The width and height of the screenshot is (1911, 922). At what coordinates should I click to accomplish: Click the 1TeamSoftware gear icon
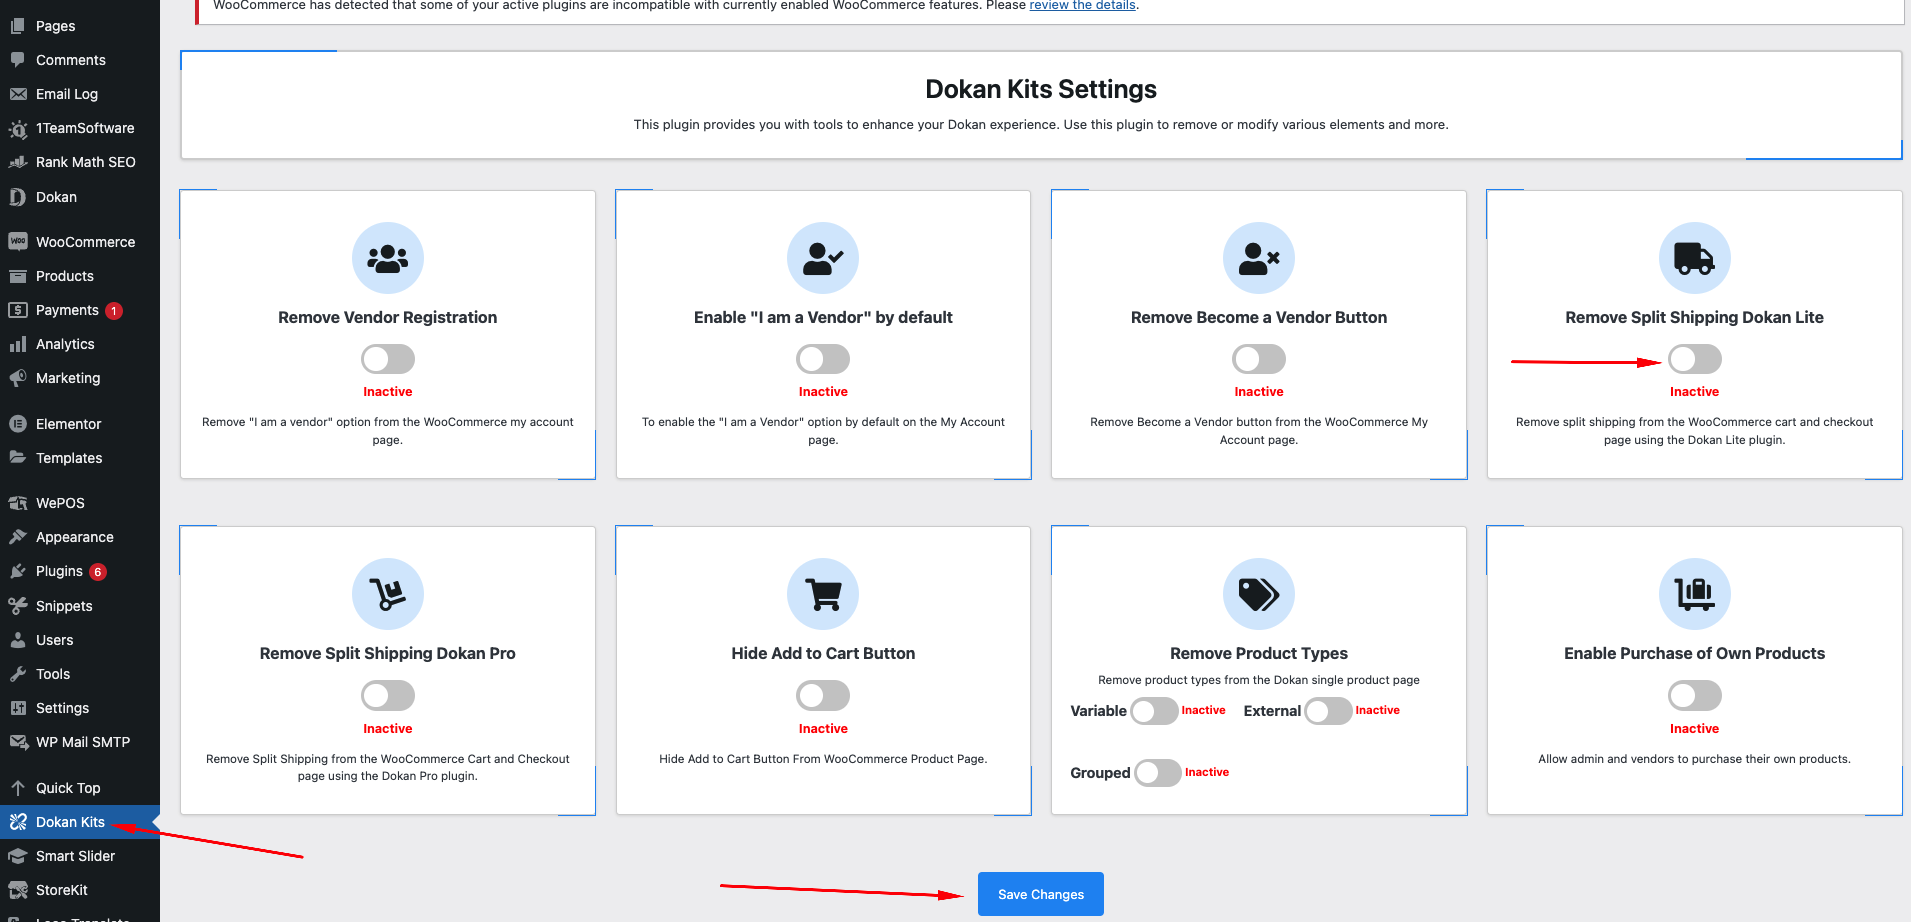pos(18,128)
